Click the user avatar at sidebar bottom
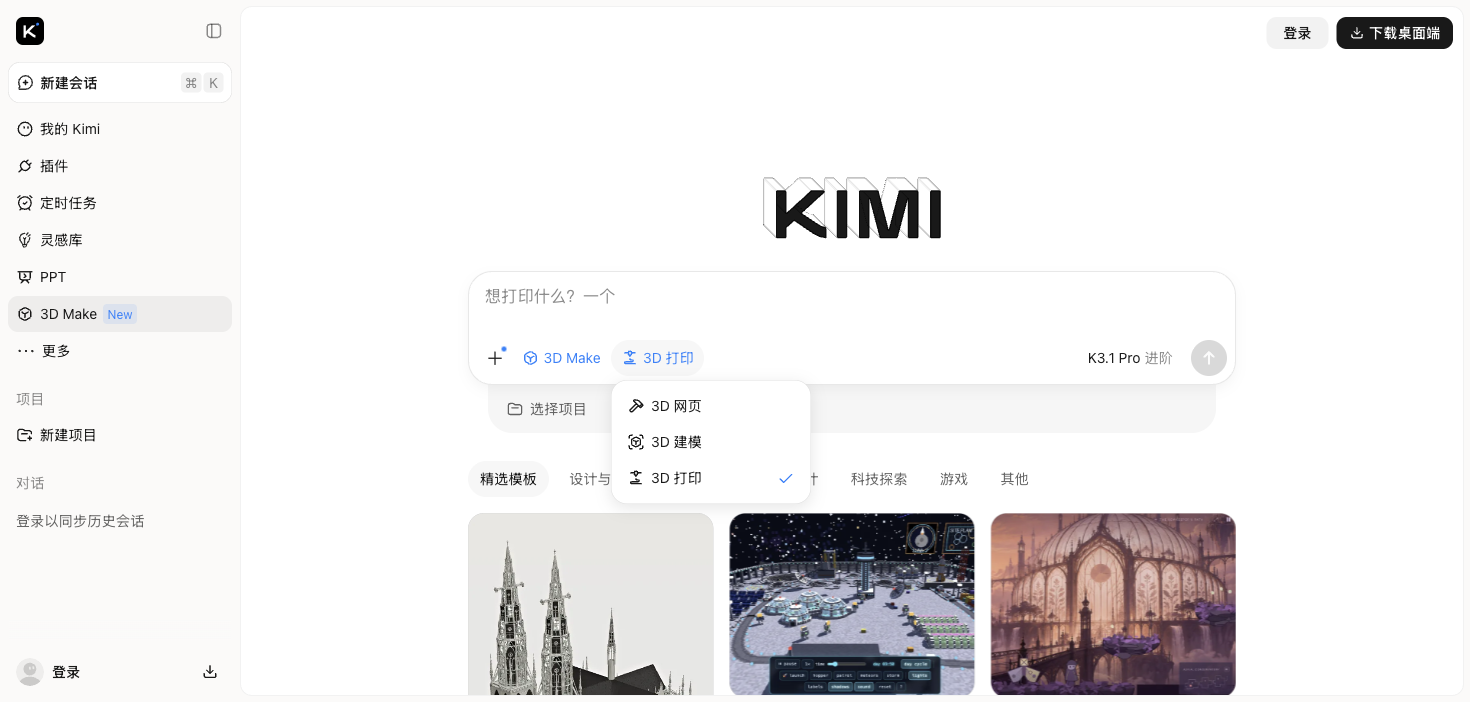 [30, 672]
